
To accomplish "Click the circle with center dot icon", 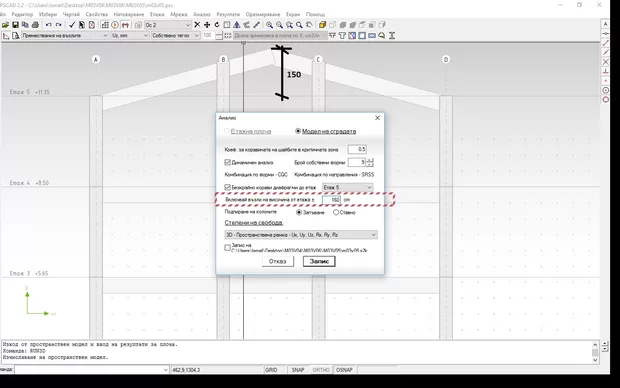I will point(605,90).
